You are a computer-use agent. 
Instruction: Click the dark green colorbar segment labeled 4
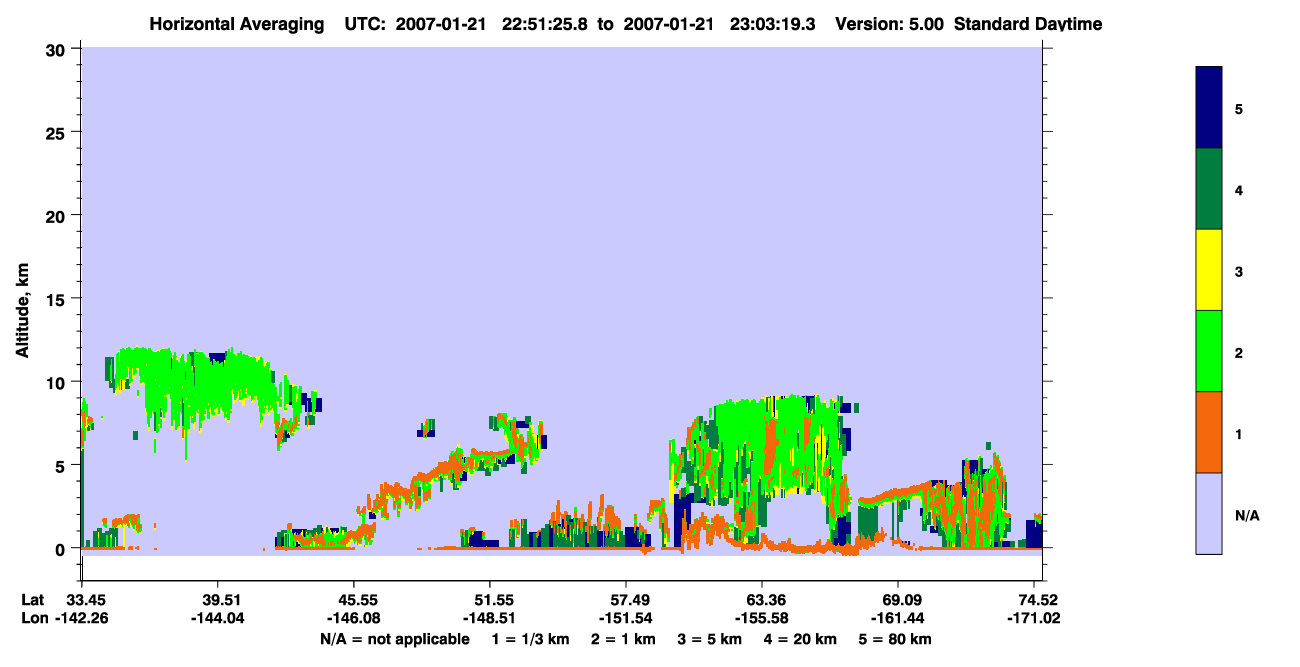(1209, 189)
